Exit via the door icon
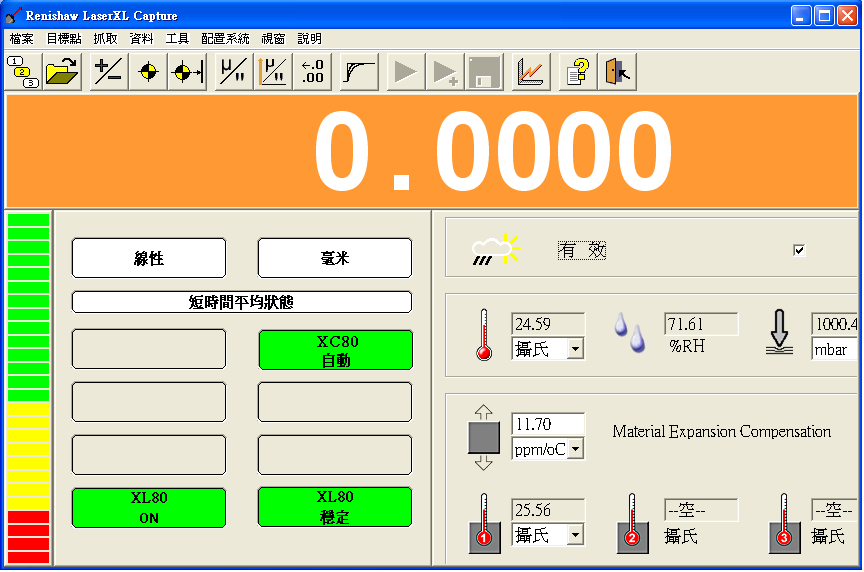Viewport: 864px width, 572px height. (617, 72)
